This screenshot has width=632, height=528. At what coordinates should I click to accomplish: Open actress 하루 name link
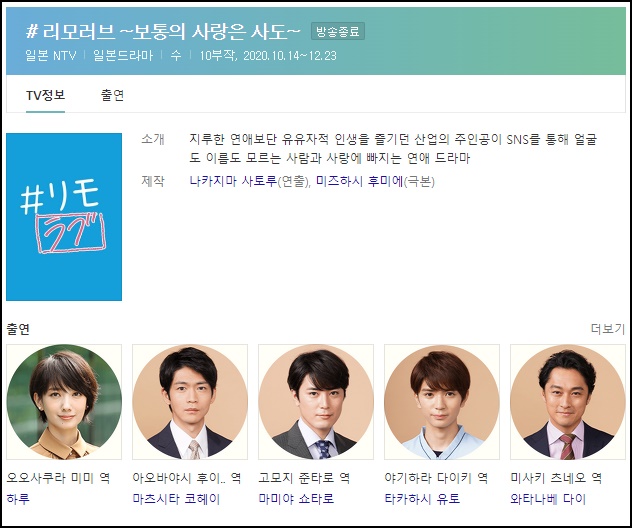[18, 499]
